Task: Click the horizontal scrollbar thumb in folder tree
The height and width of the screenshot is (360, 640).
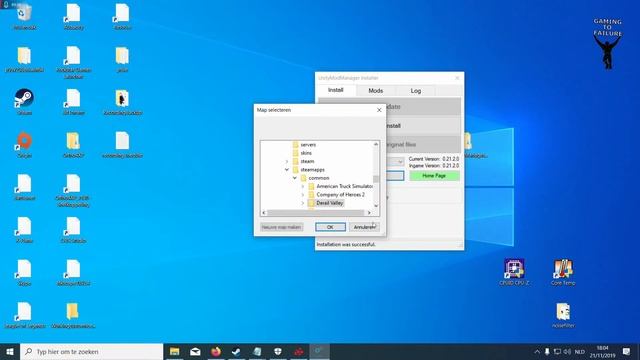Action: (x=316, y=213)
